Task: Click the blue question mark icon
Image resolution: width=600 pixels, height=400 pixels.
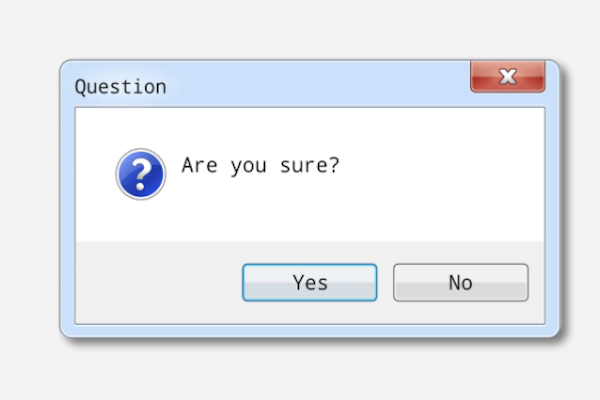Action: [x=141, y=174]
